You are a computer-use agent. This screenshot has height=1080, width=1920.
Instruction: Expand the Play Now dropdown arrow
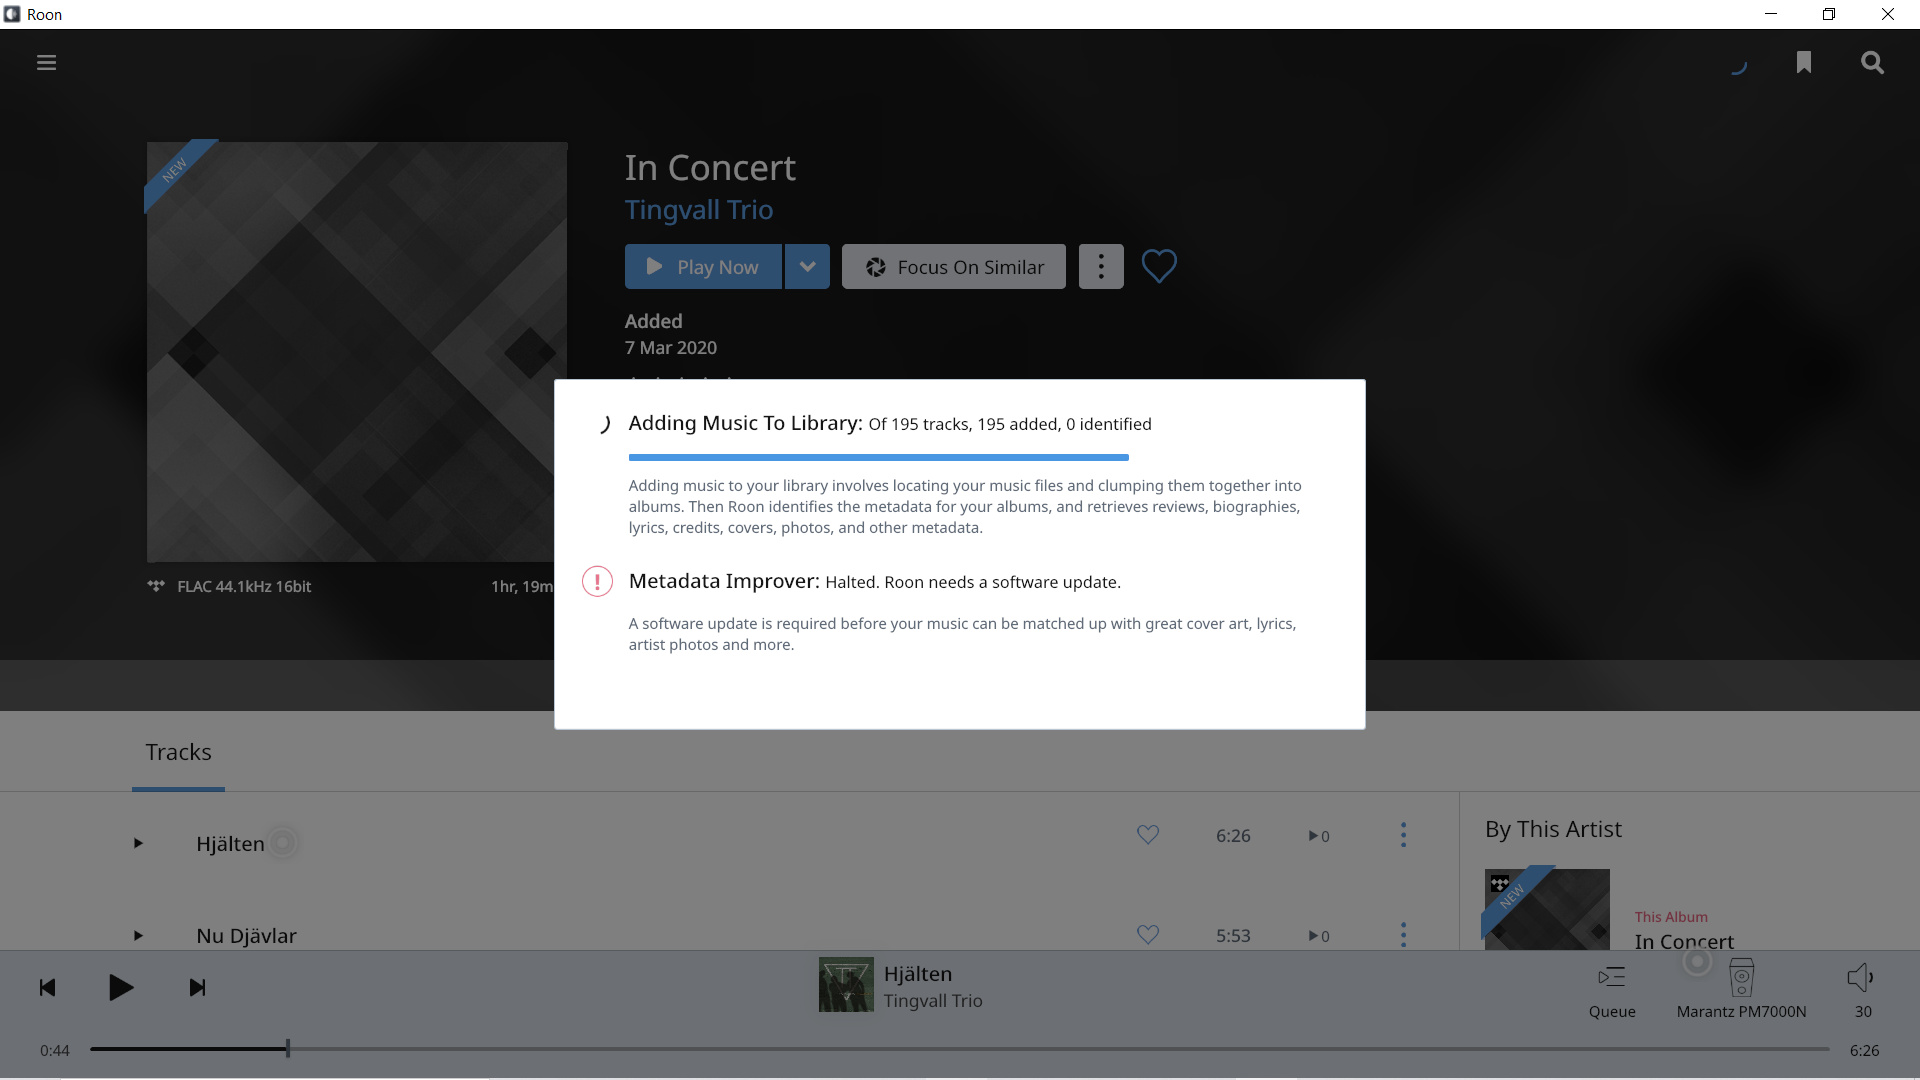point(808,267)
